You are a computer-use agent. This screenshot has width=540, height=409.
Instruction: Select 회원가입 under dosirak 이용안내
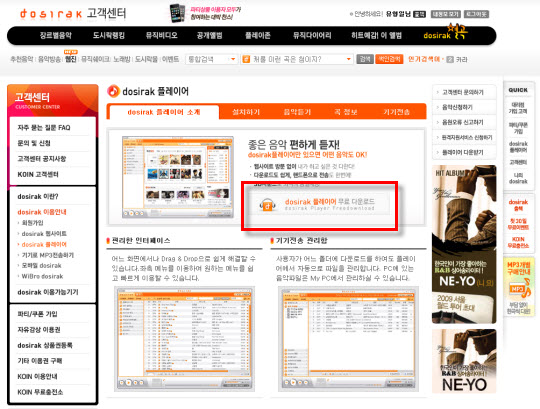33,223
